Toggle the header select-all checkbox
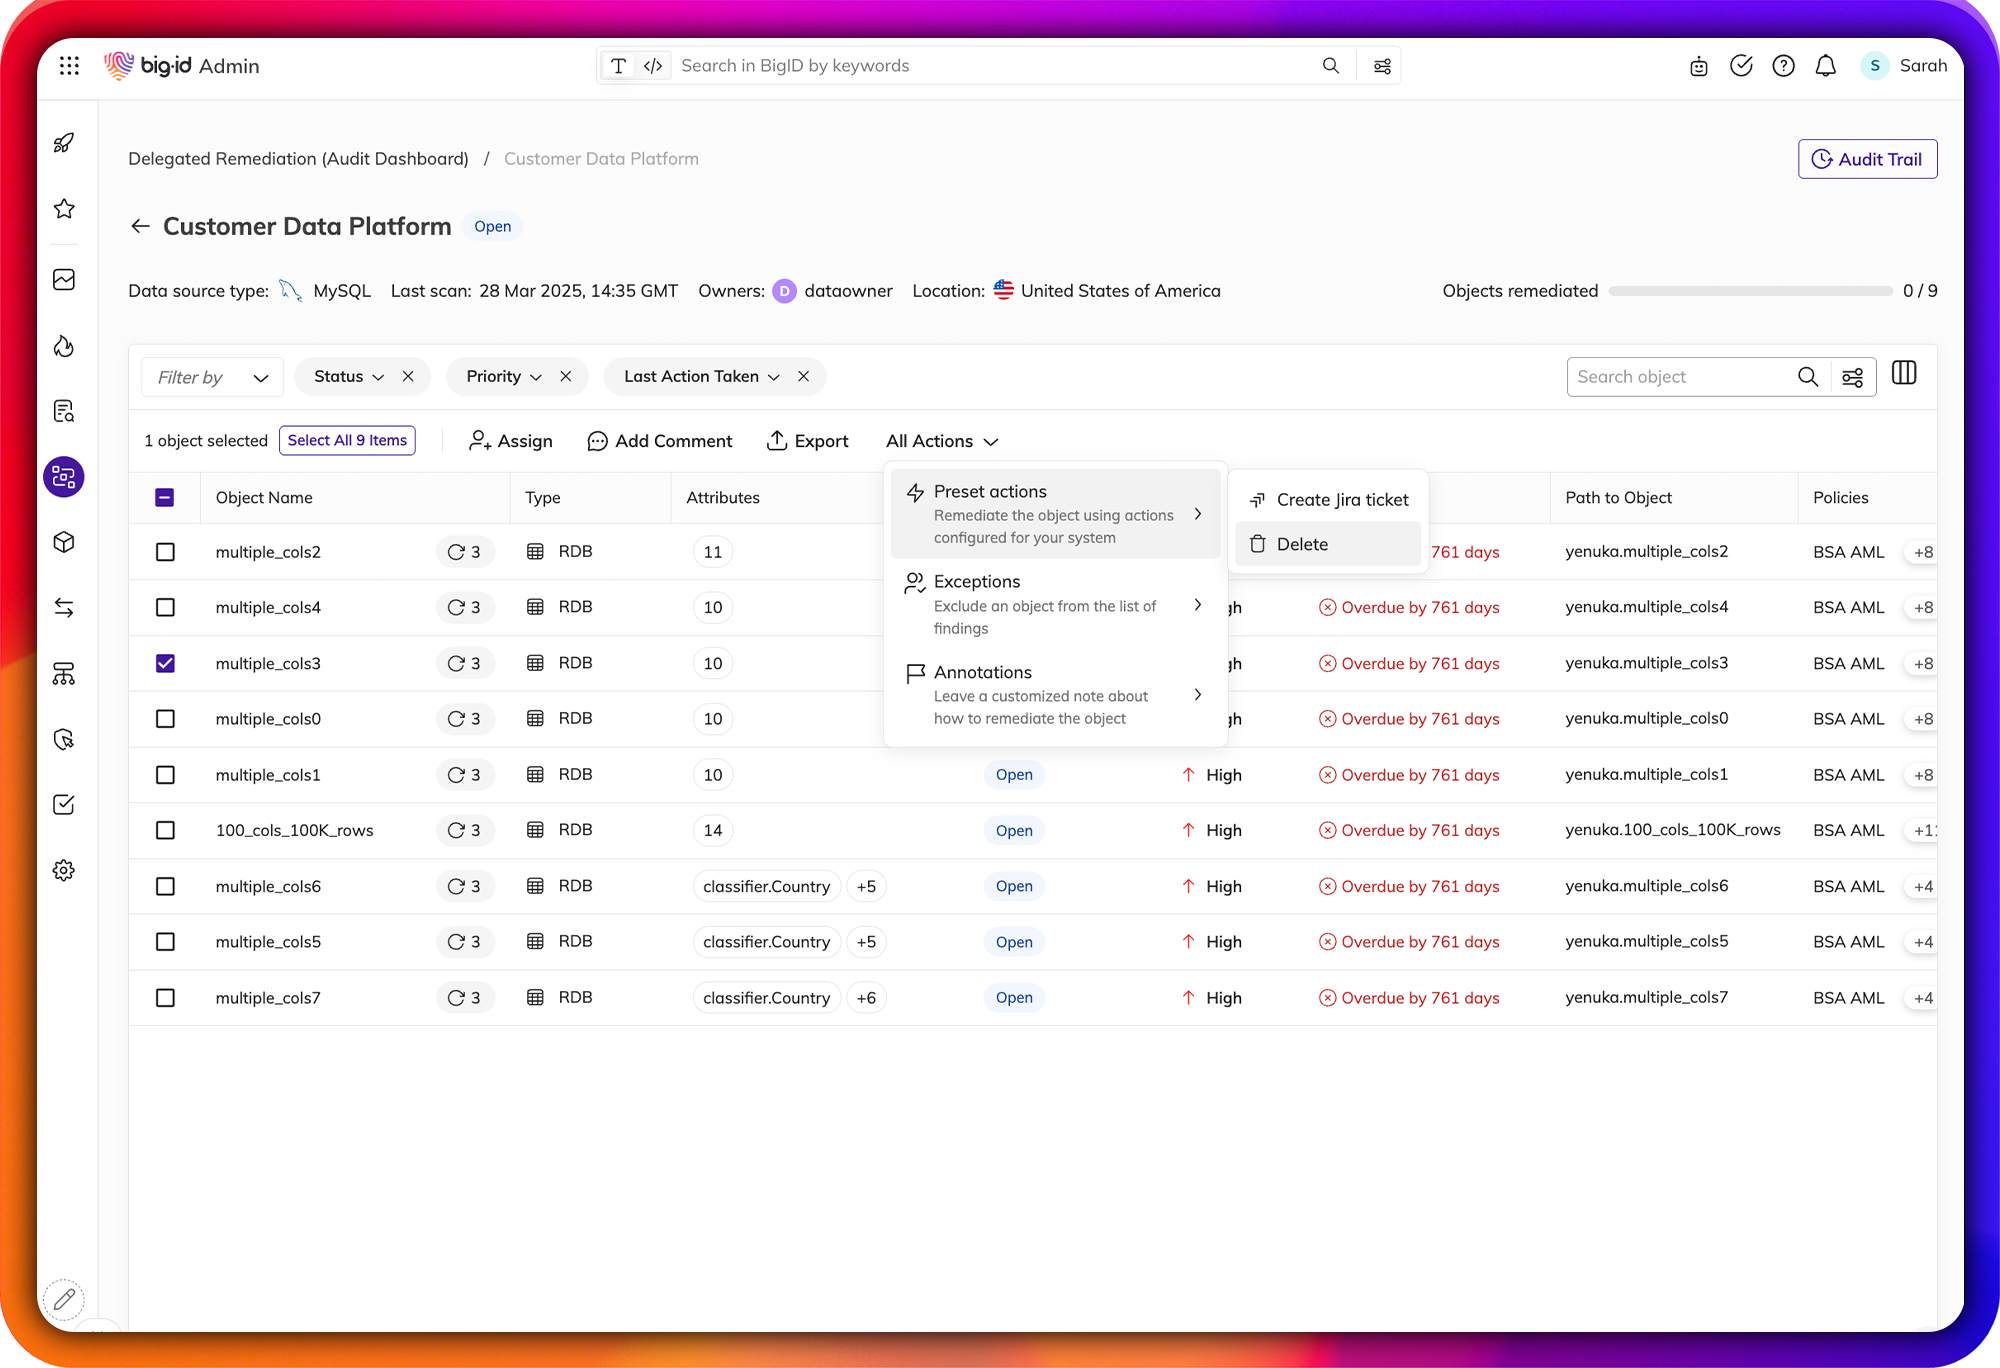 click(x=166, y=497)
